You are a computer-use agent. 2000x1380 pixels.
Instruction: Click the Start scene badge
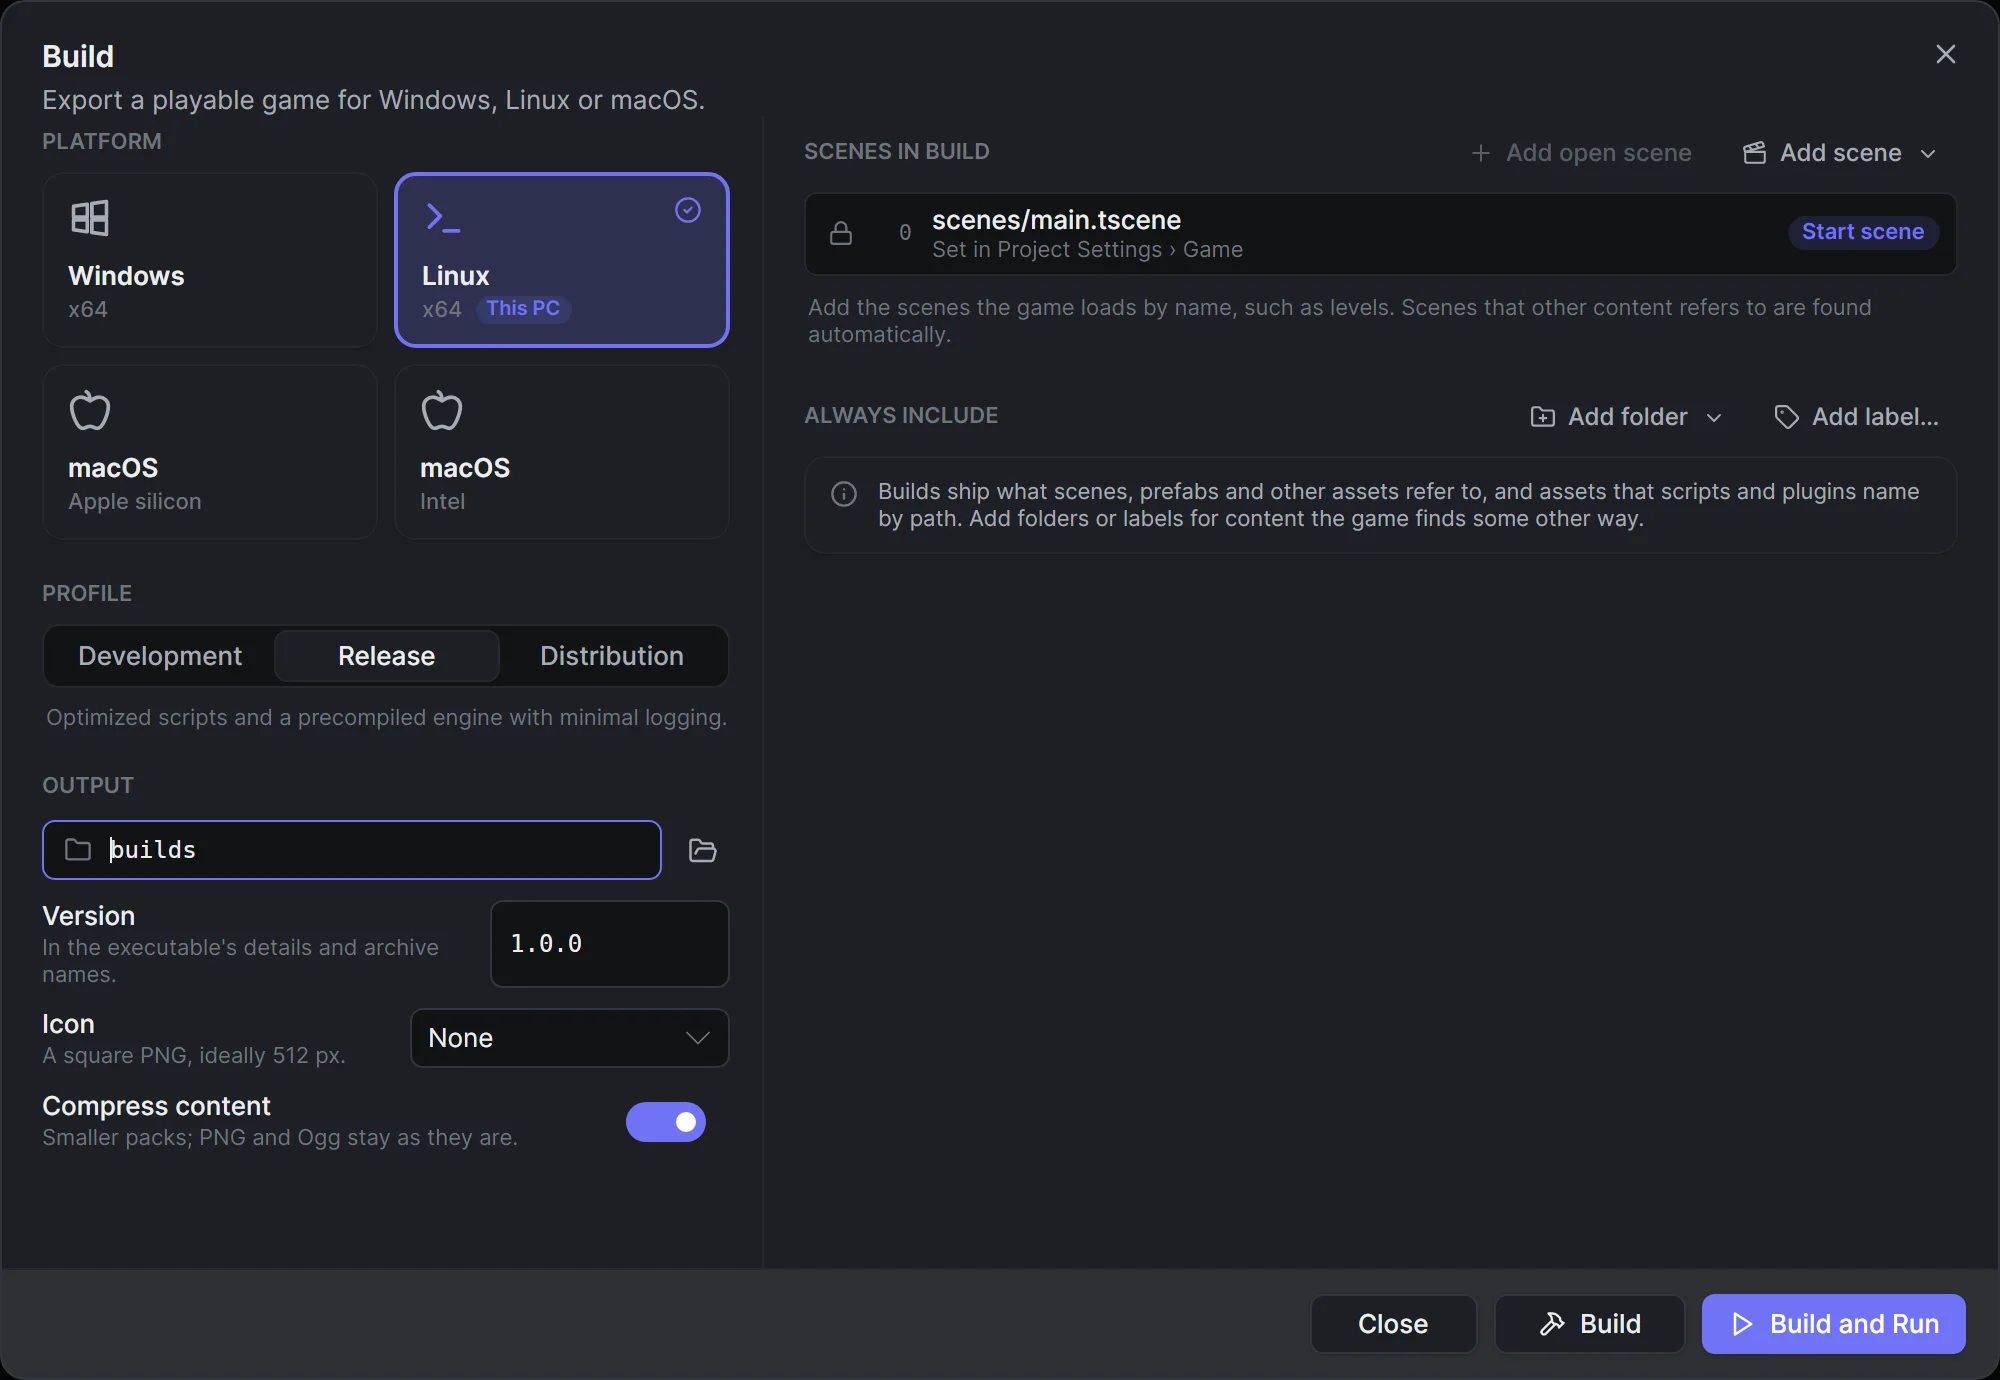tap(1863, 232)
